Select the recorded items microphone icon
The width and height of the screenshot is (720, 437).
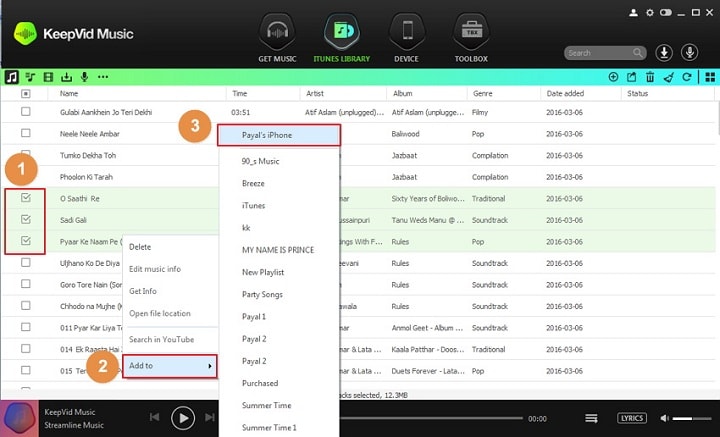click(x=84, y=77)
